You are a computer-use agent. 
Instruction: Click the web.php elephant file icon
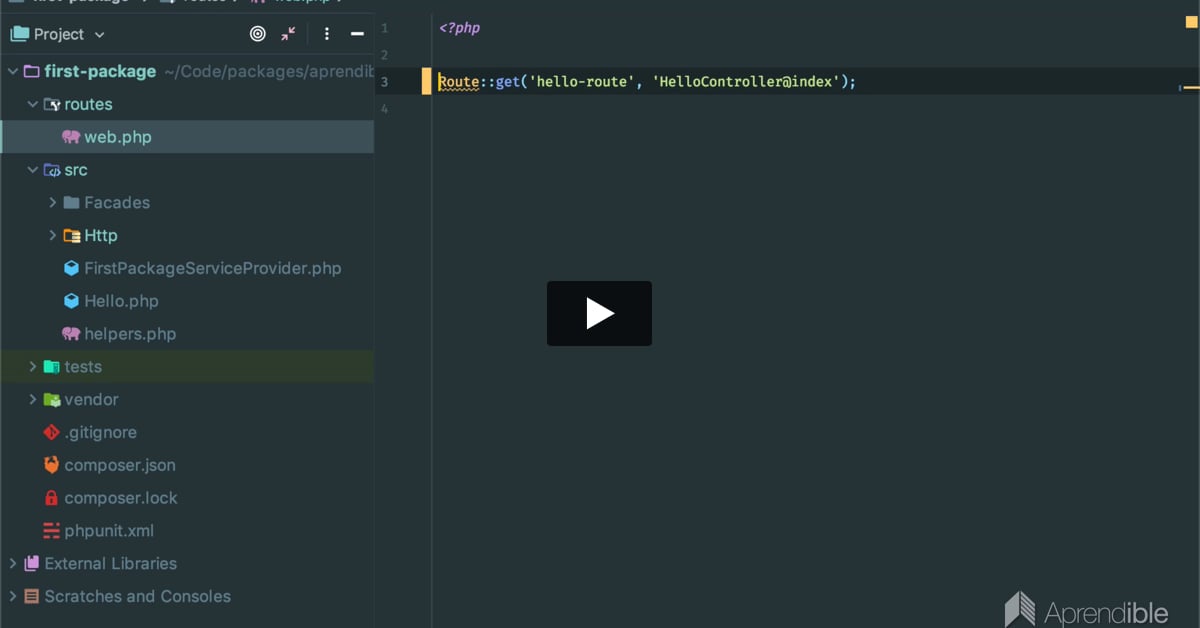[x=71, y=137]
